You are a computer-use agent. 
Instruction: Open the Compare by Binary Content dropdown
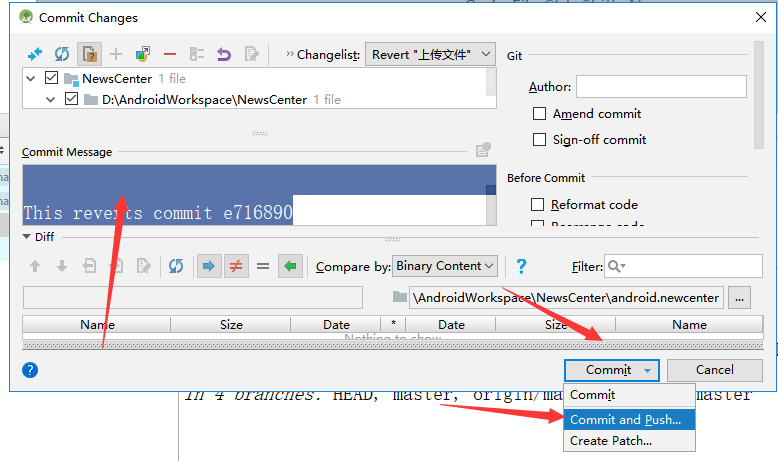click(445, 266)
